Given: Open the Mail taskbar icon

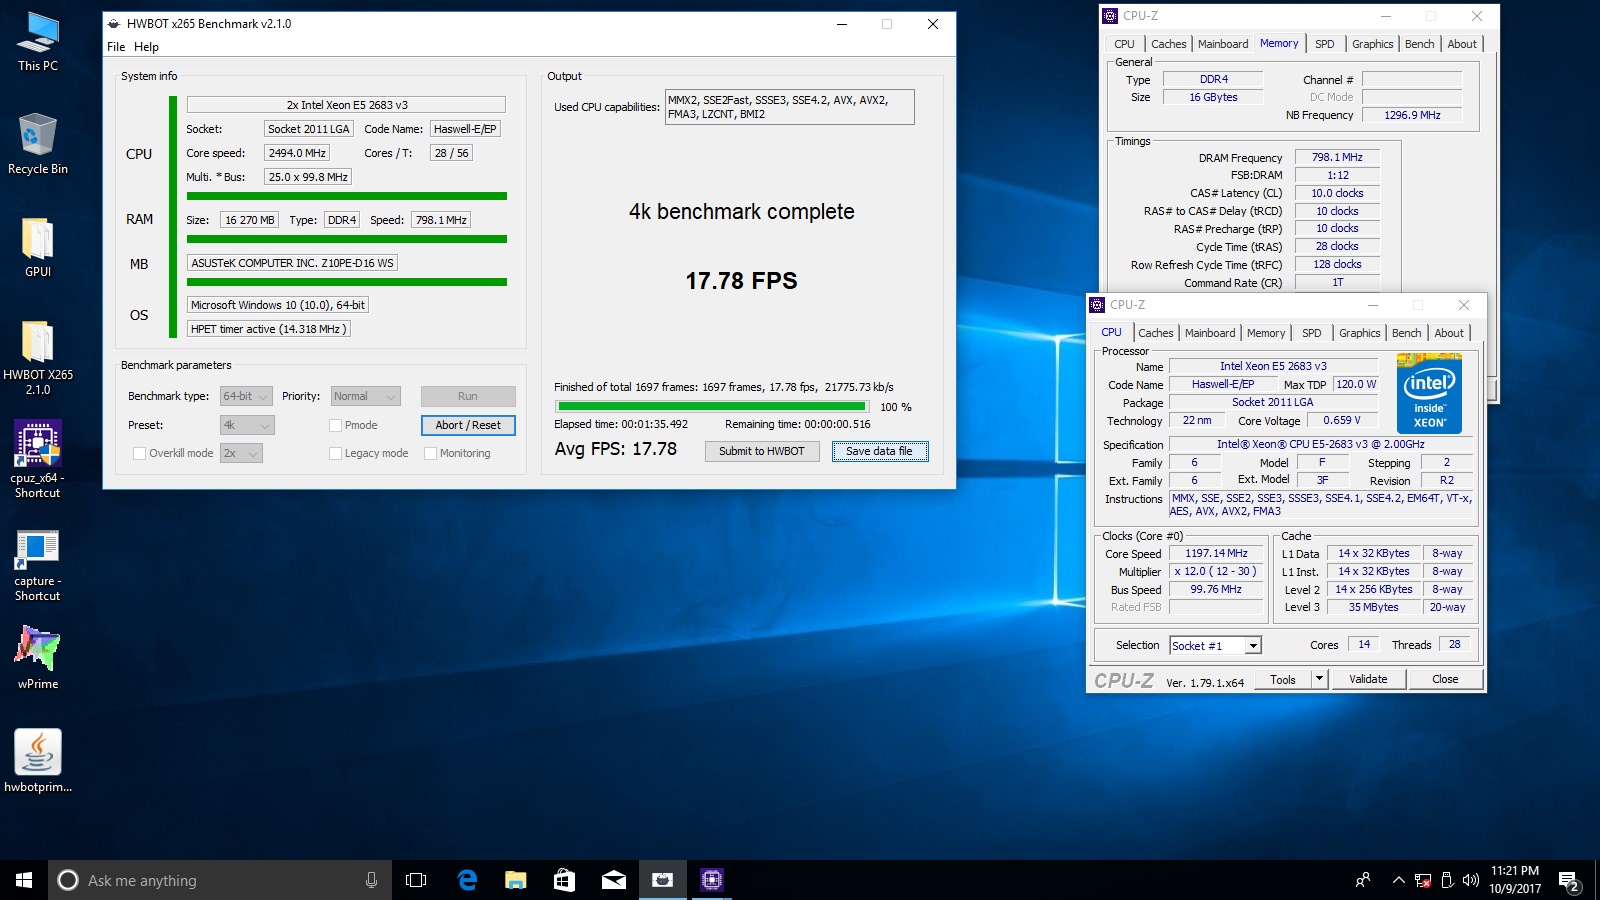Looking at the screenshot, I should point(613,880).
